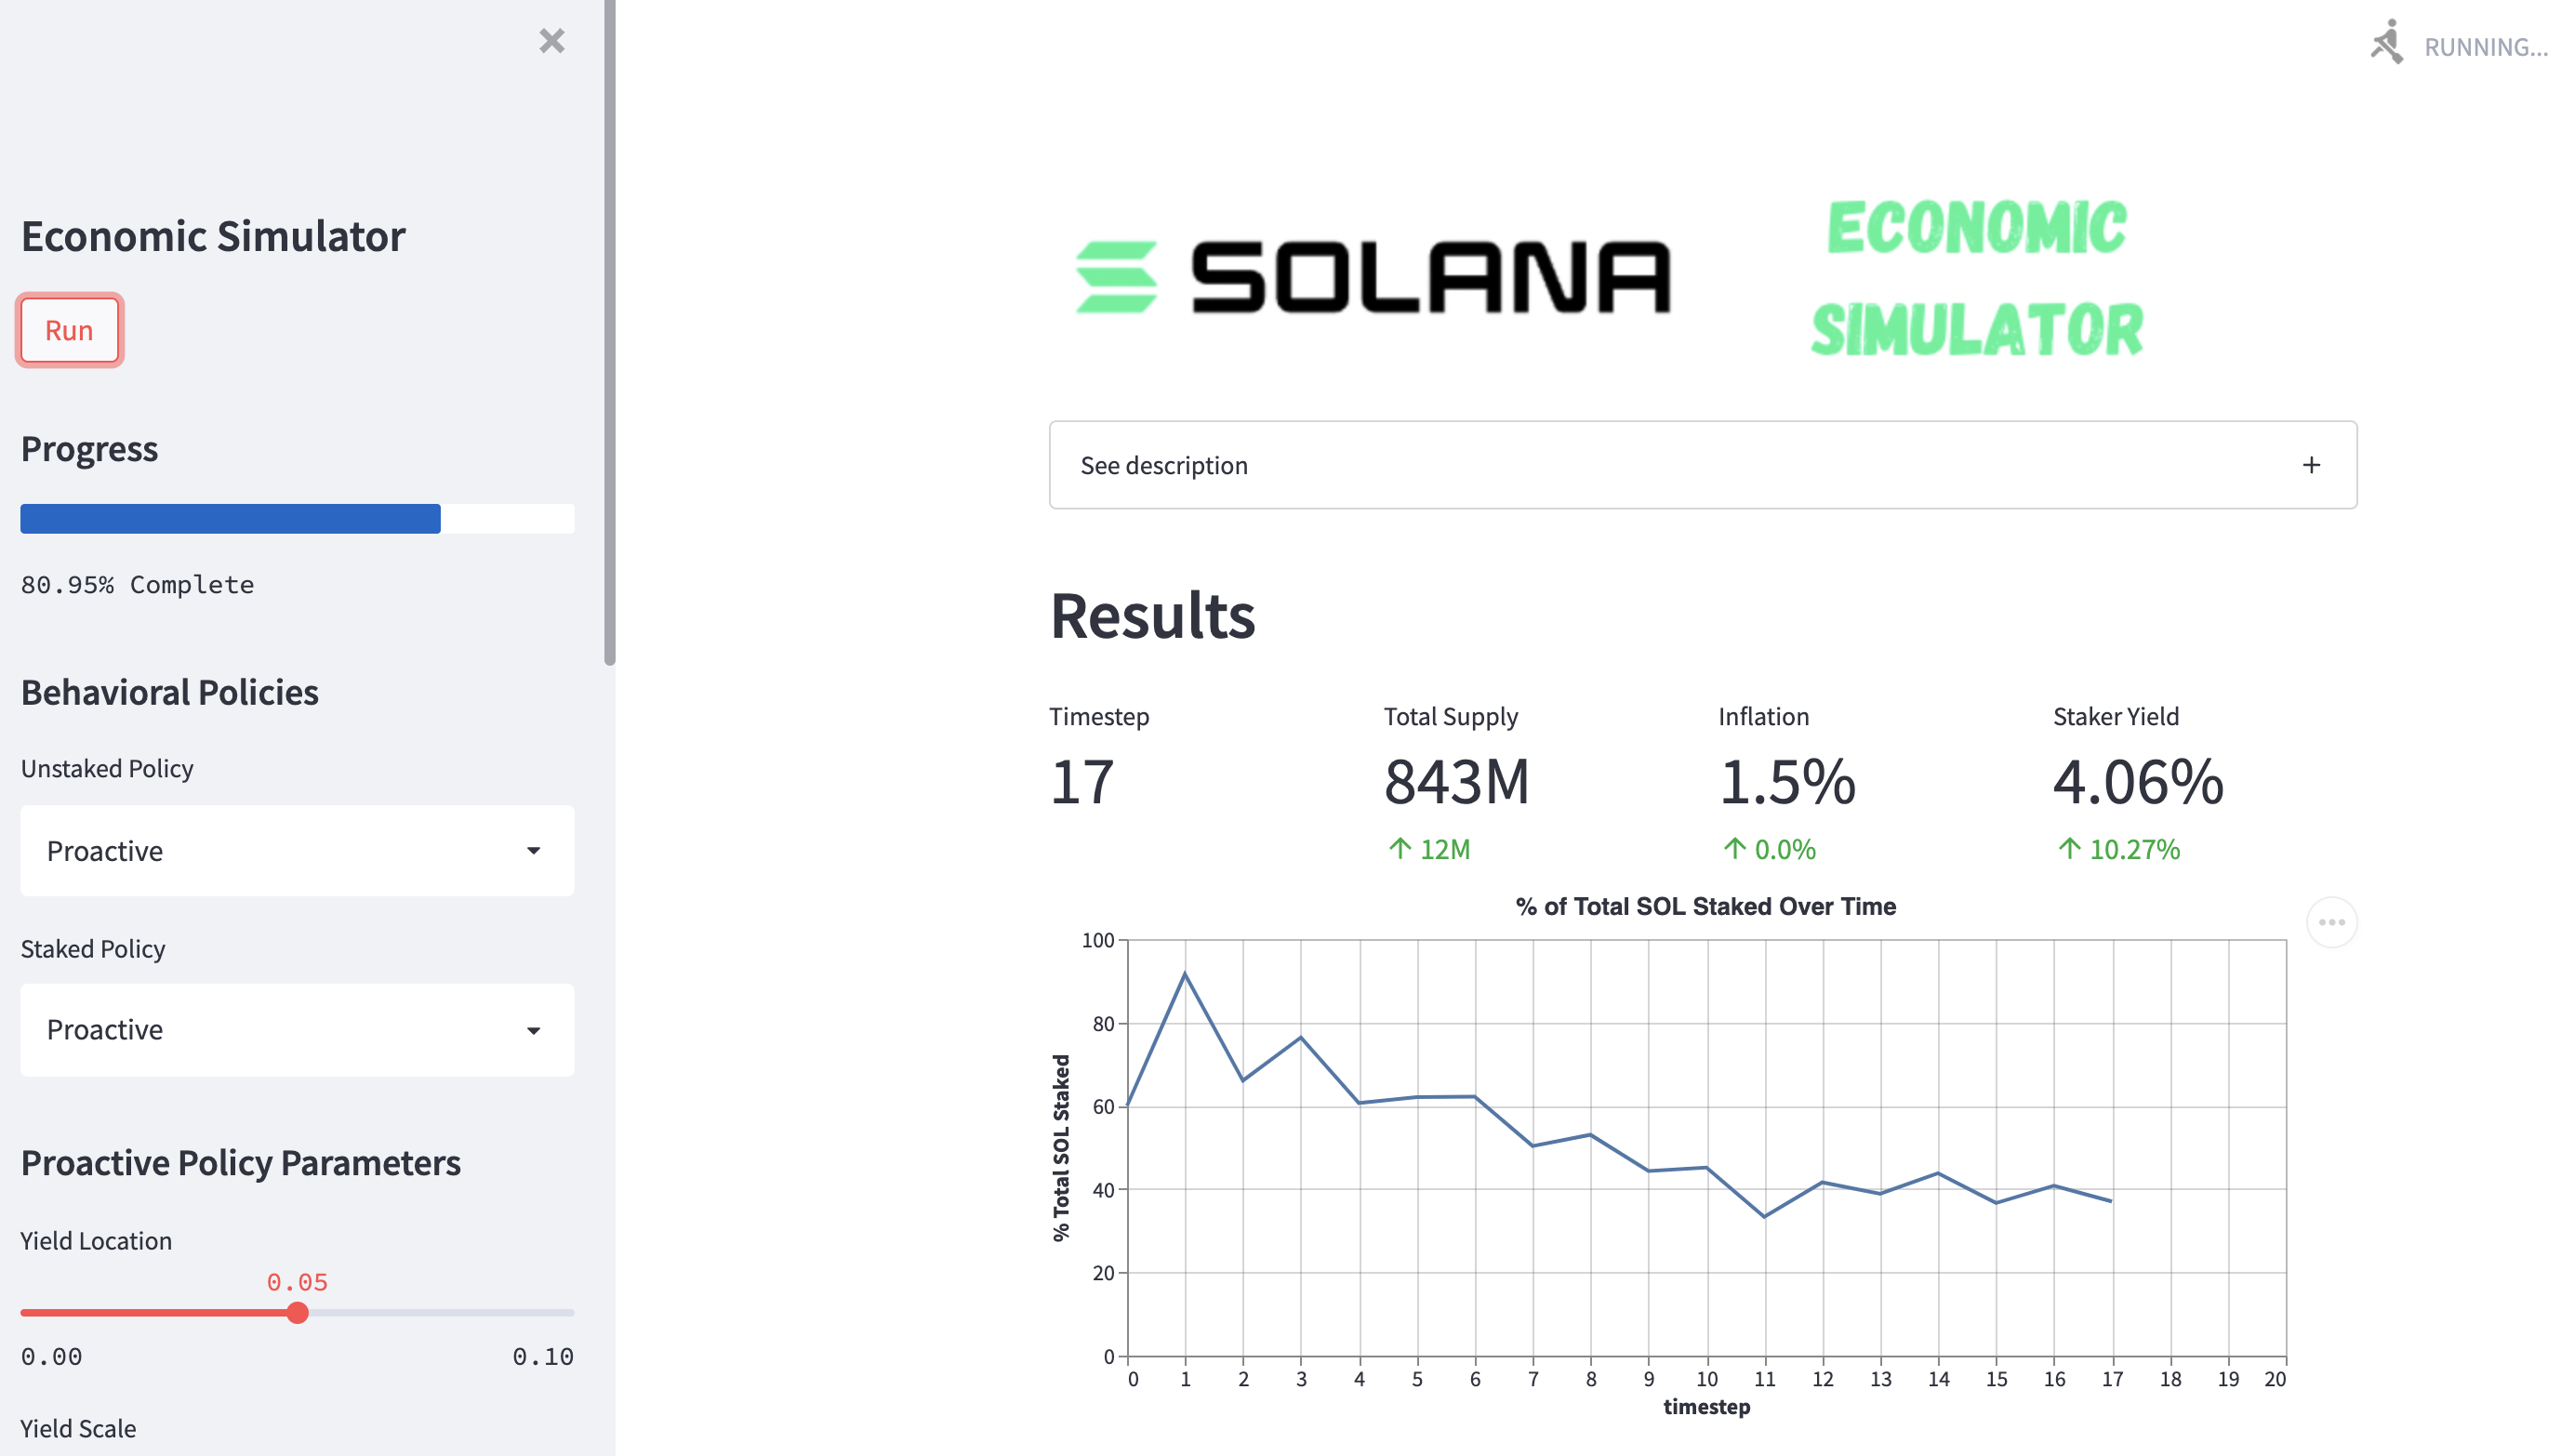Open the Staked Policy dropdown
The image size is (2561, 1456).
click(x=297, y=1030)
